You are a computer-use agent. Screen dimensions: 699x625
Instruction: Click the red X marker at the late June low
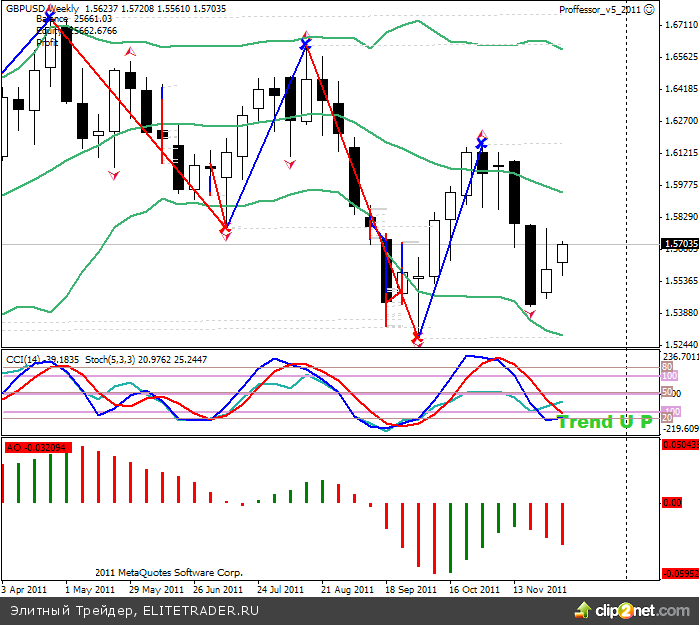click(x=225, y=233)
